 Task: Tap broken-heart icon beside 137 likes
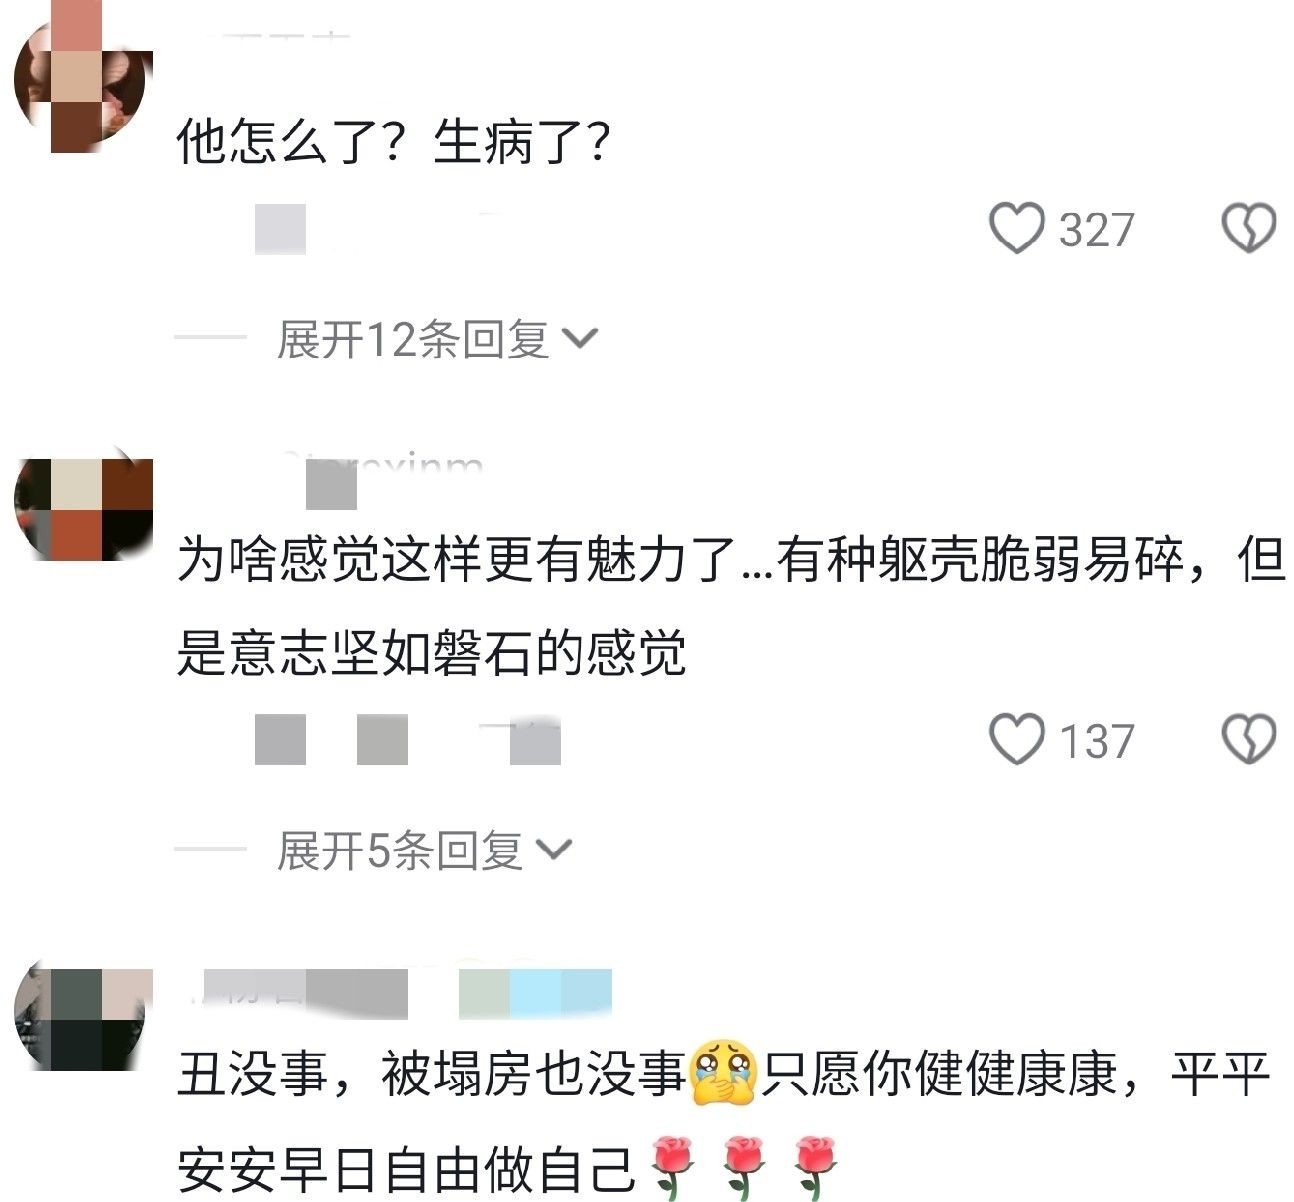tap(1249, 740)
